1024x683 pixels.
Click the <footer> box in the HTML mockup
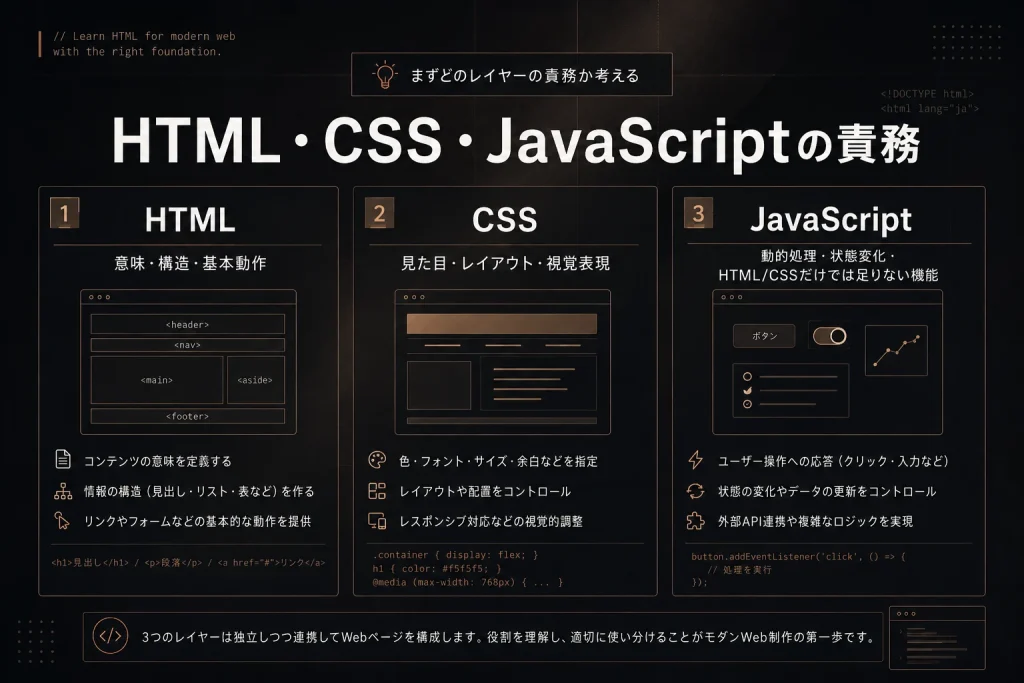click(x=187, y=416)
